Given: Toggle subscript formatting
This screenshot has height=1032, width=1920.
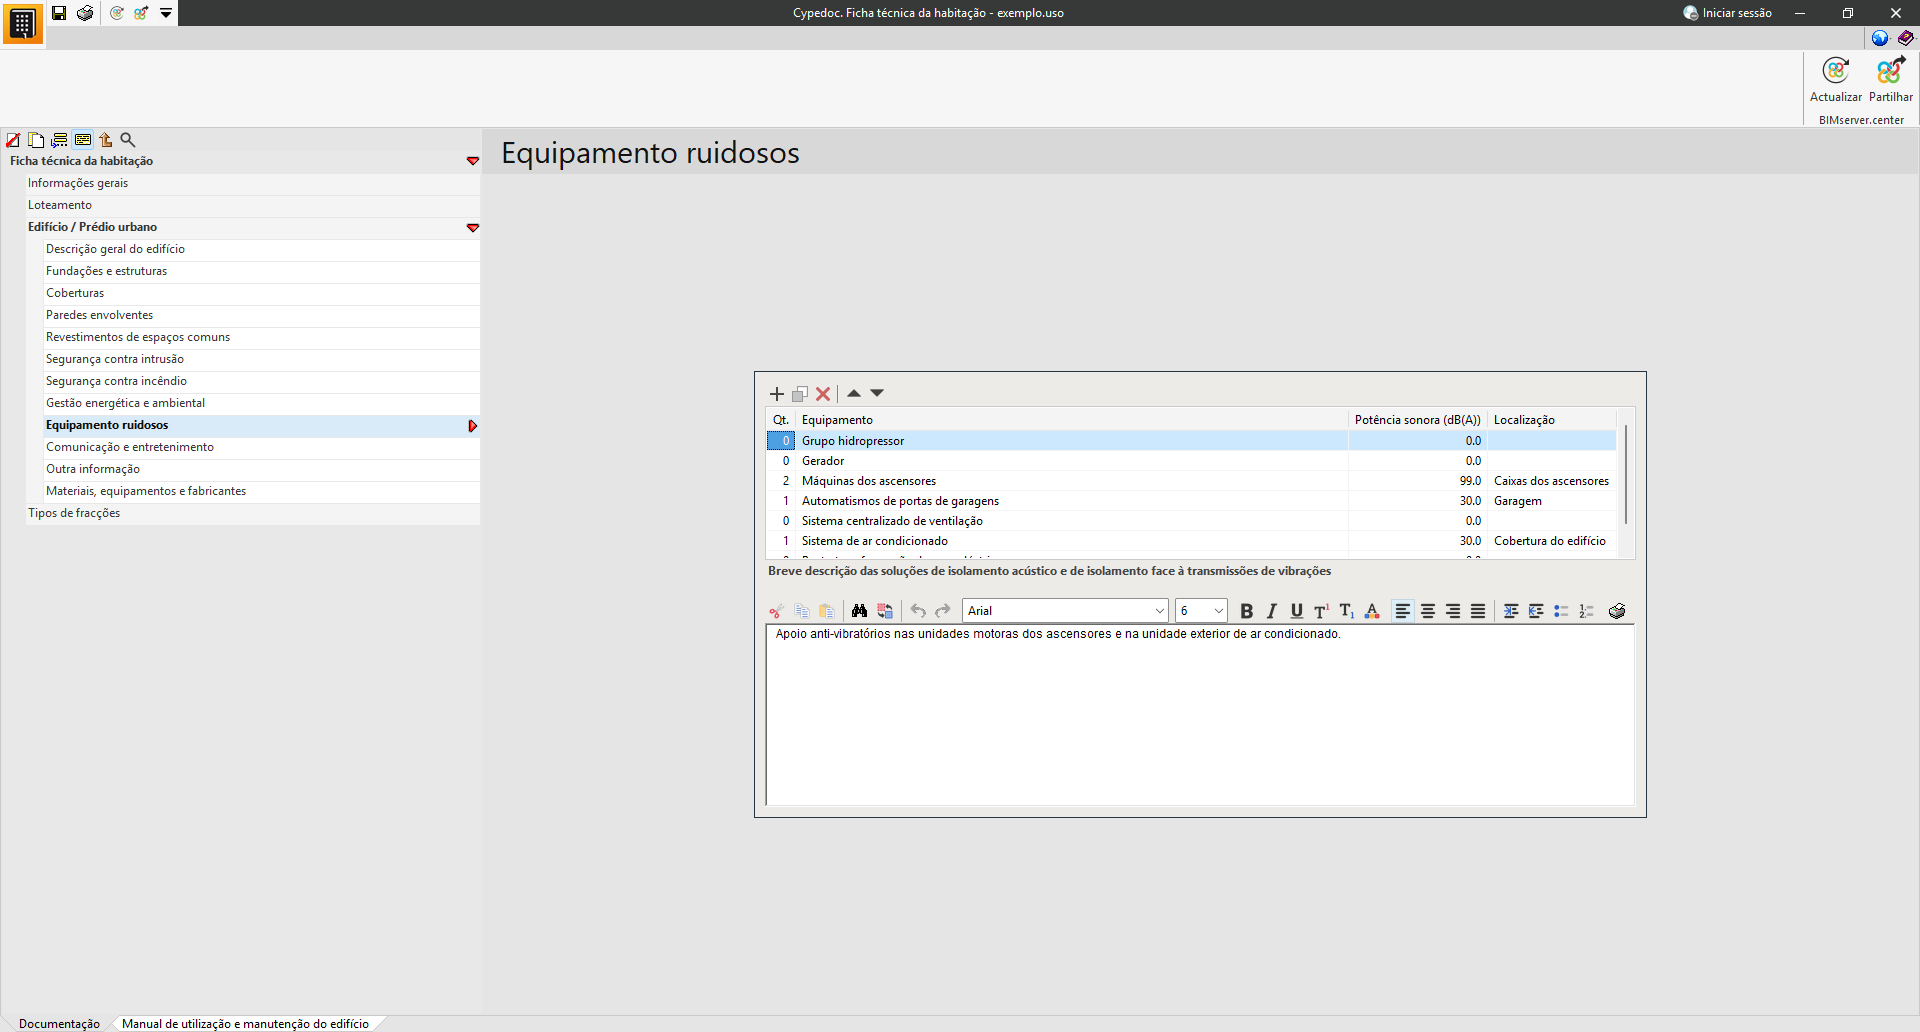Looking at the screenshot, I should pyautogui.click(x=1347, y=611).
